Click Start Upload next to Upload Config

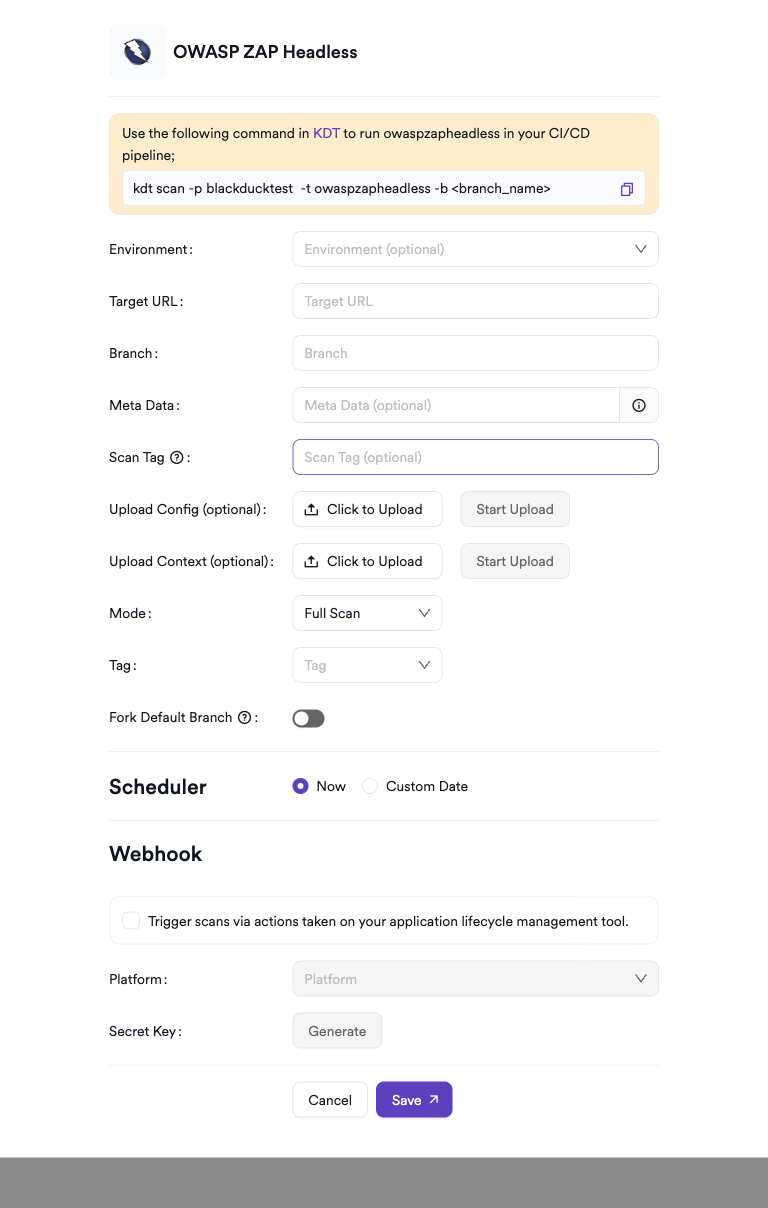pyautogui.click(x=515, y=508)
